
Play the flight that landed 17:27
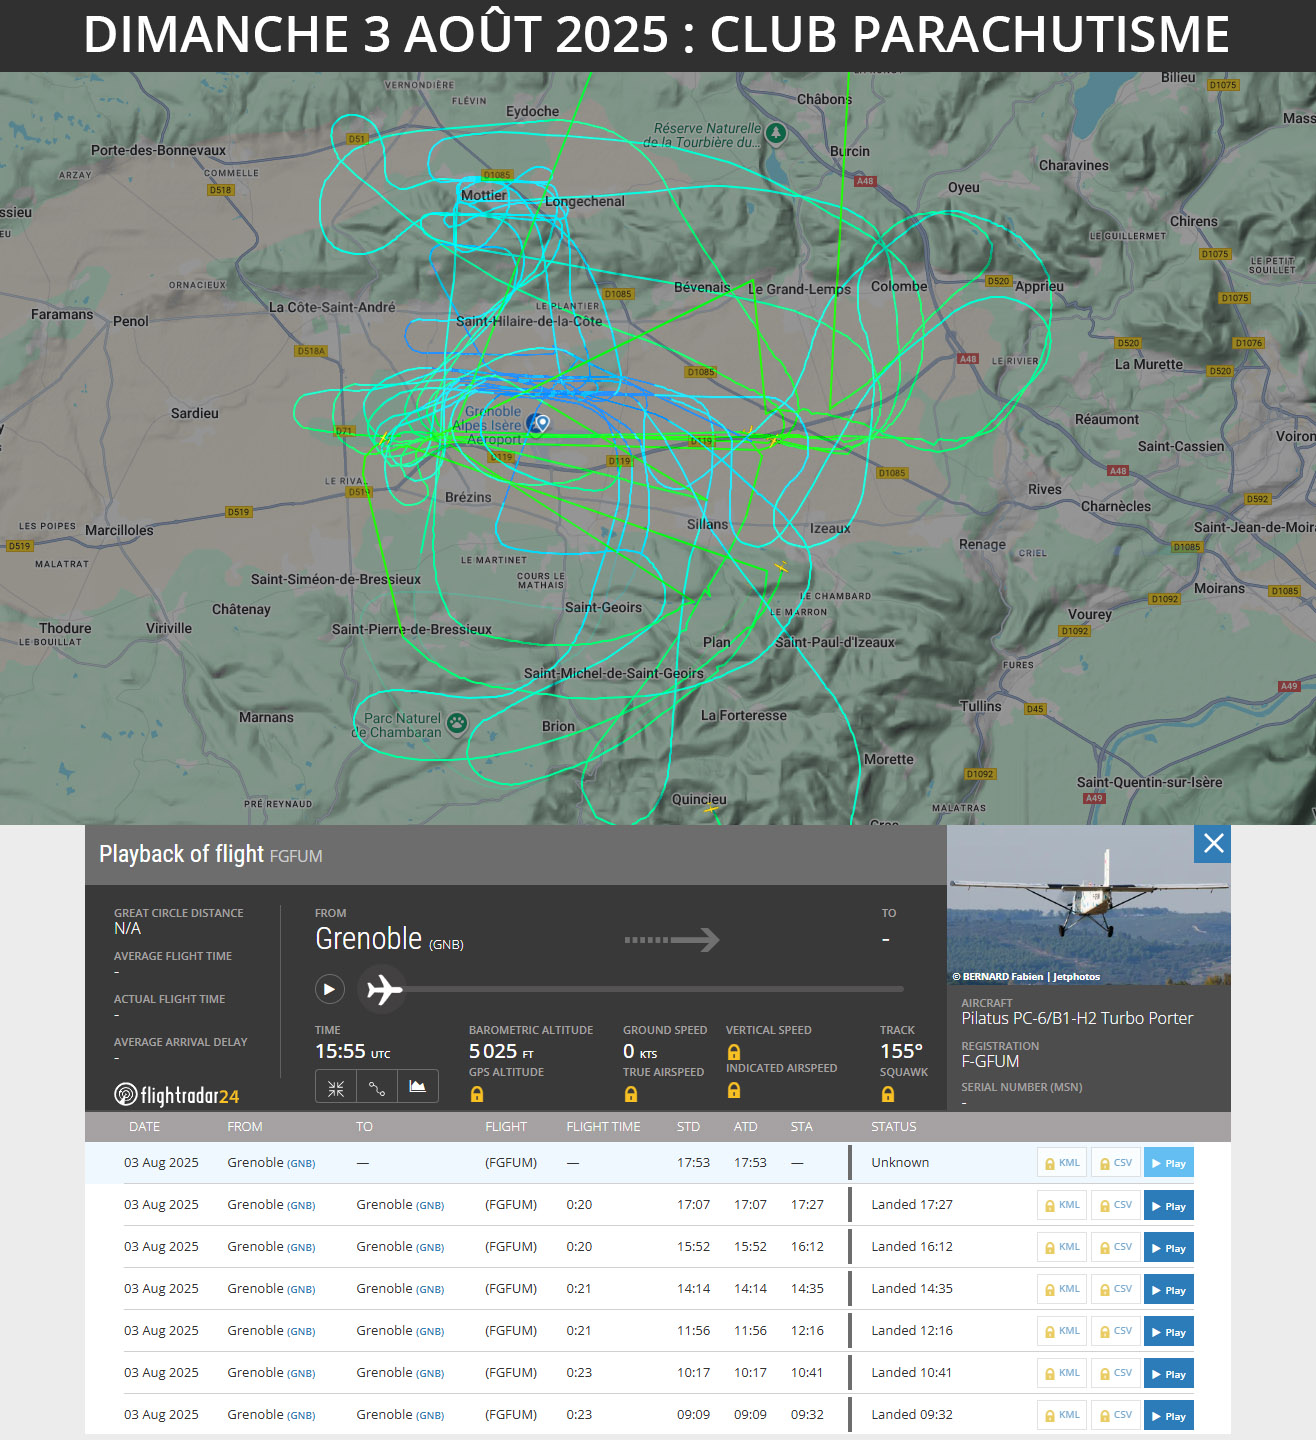(1168, 1206)
